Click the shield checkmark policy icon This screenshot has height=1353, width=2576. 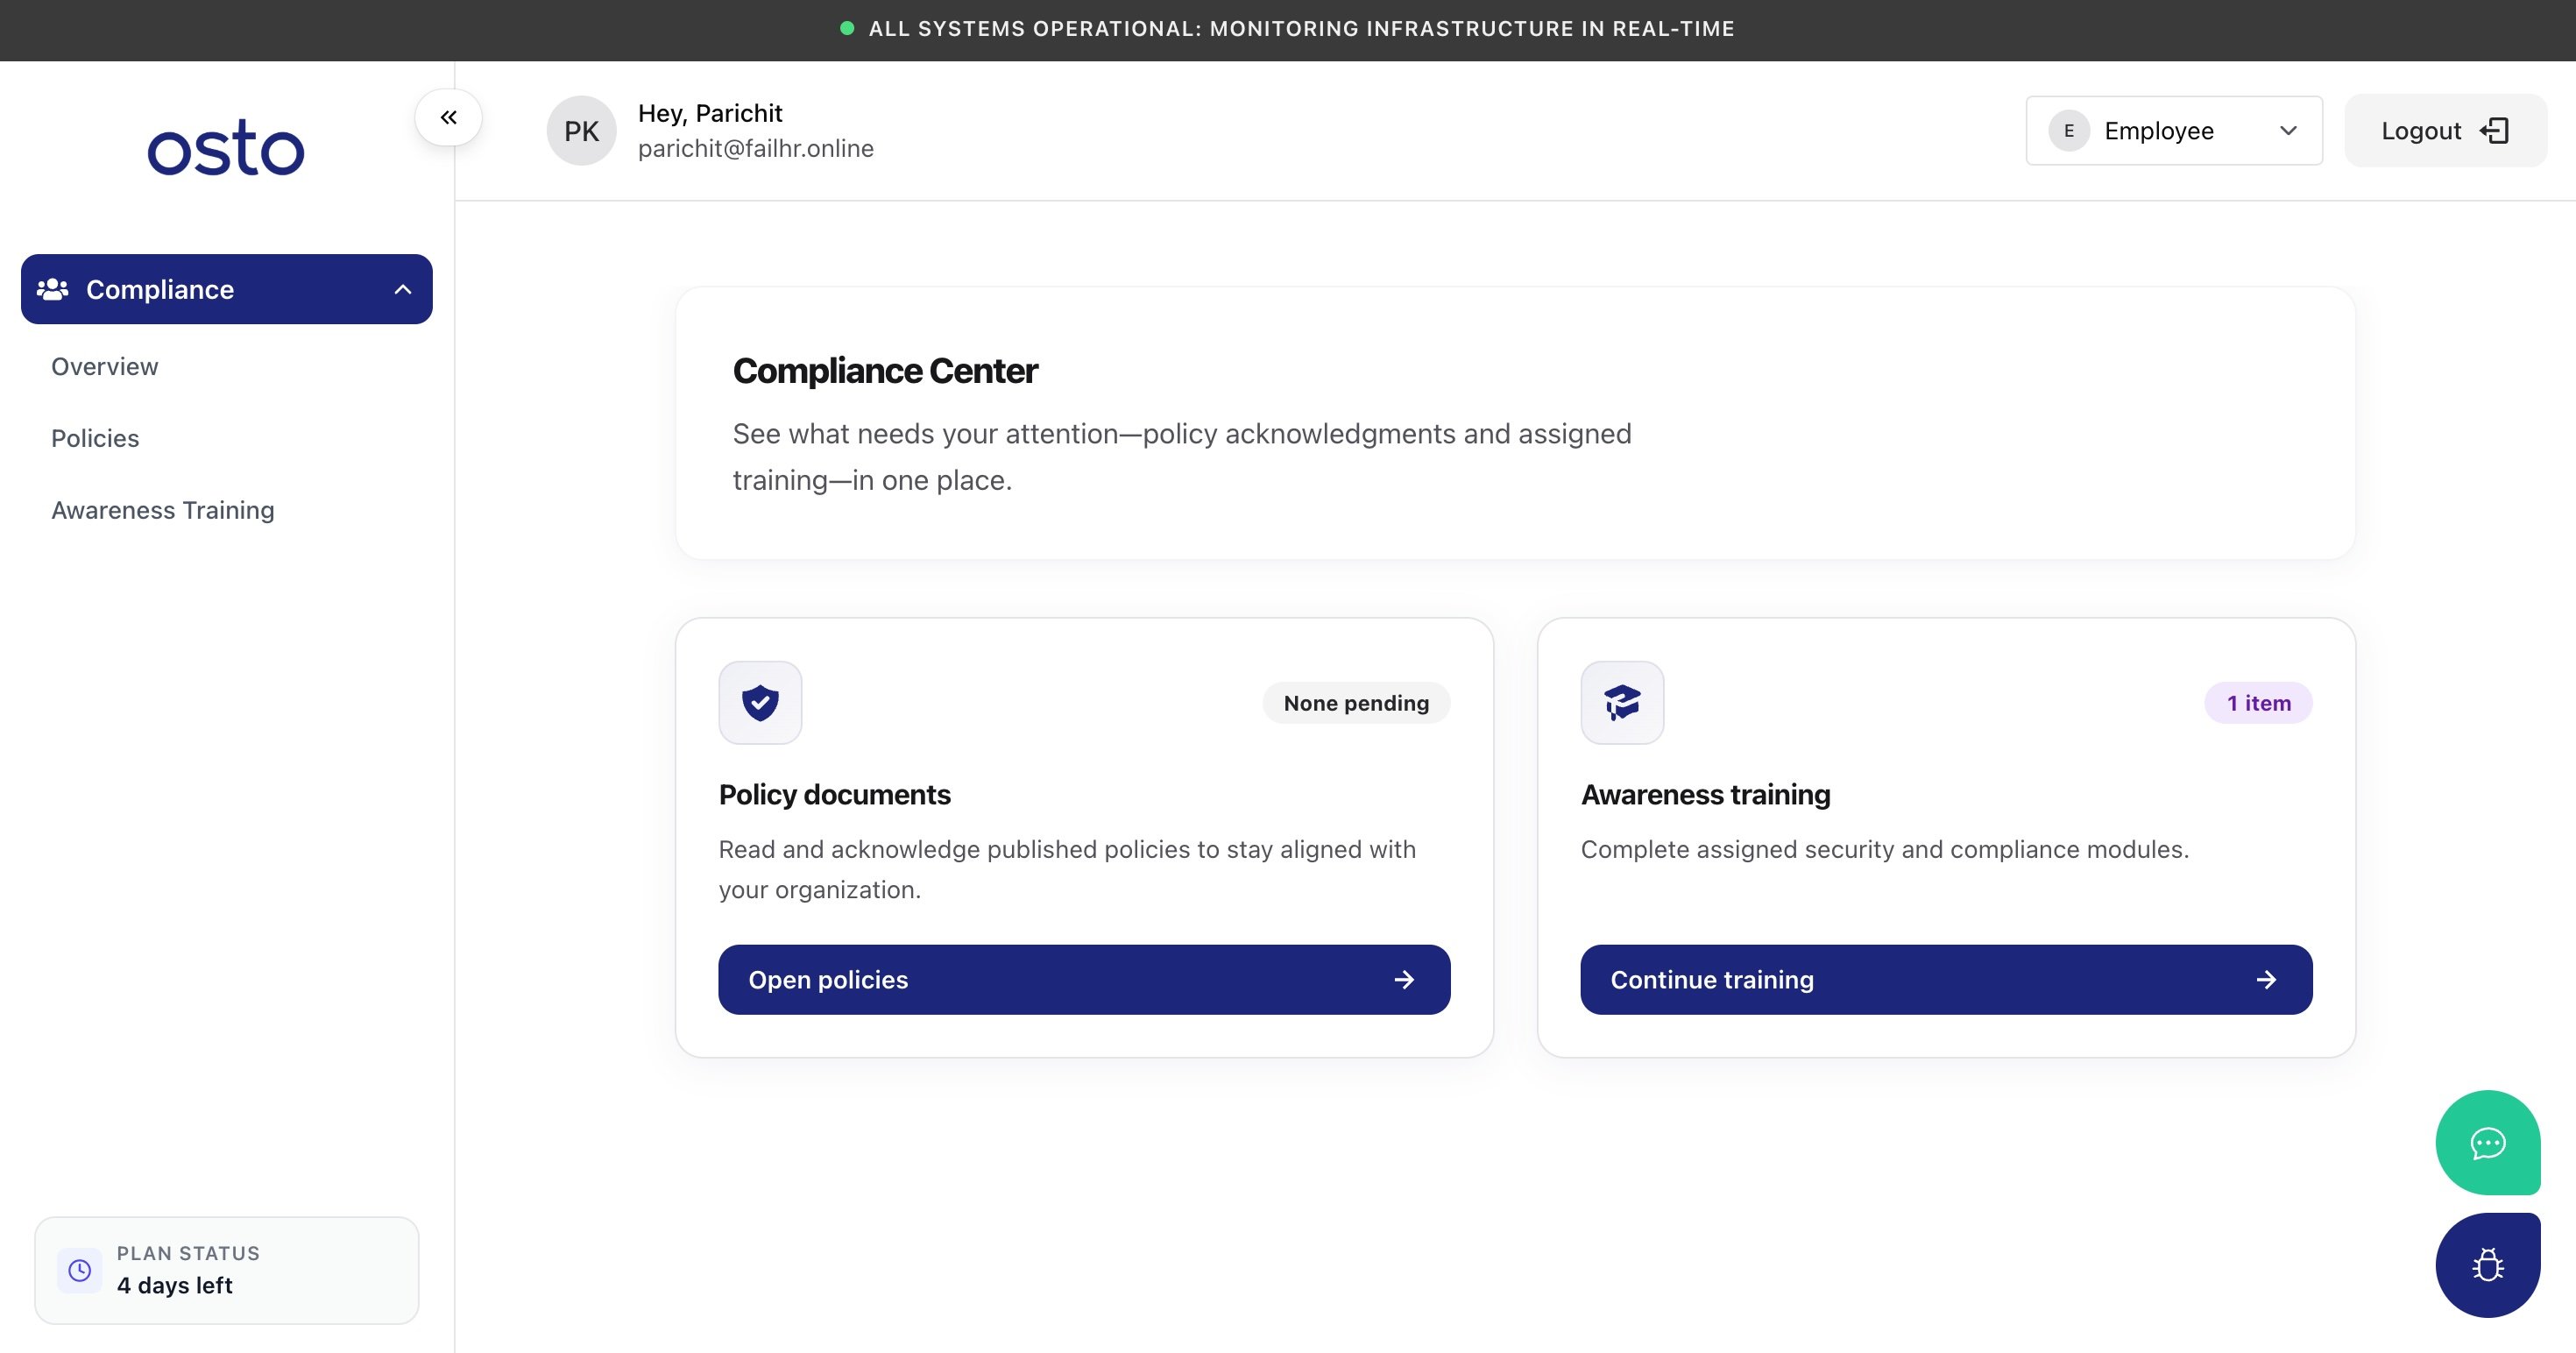pos(760,703)
